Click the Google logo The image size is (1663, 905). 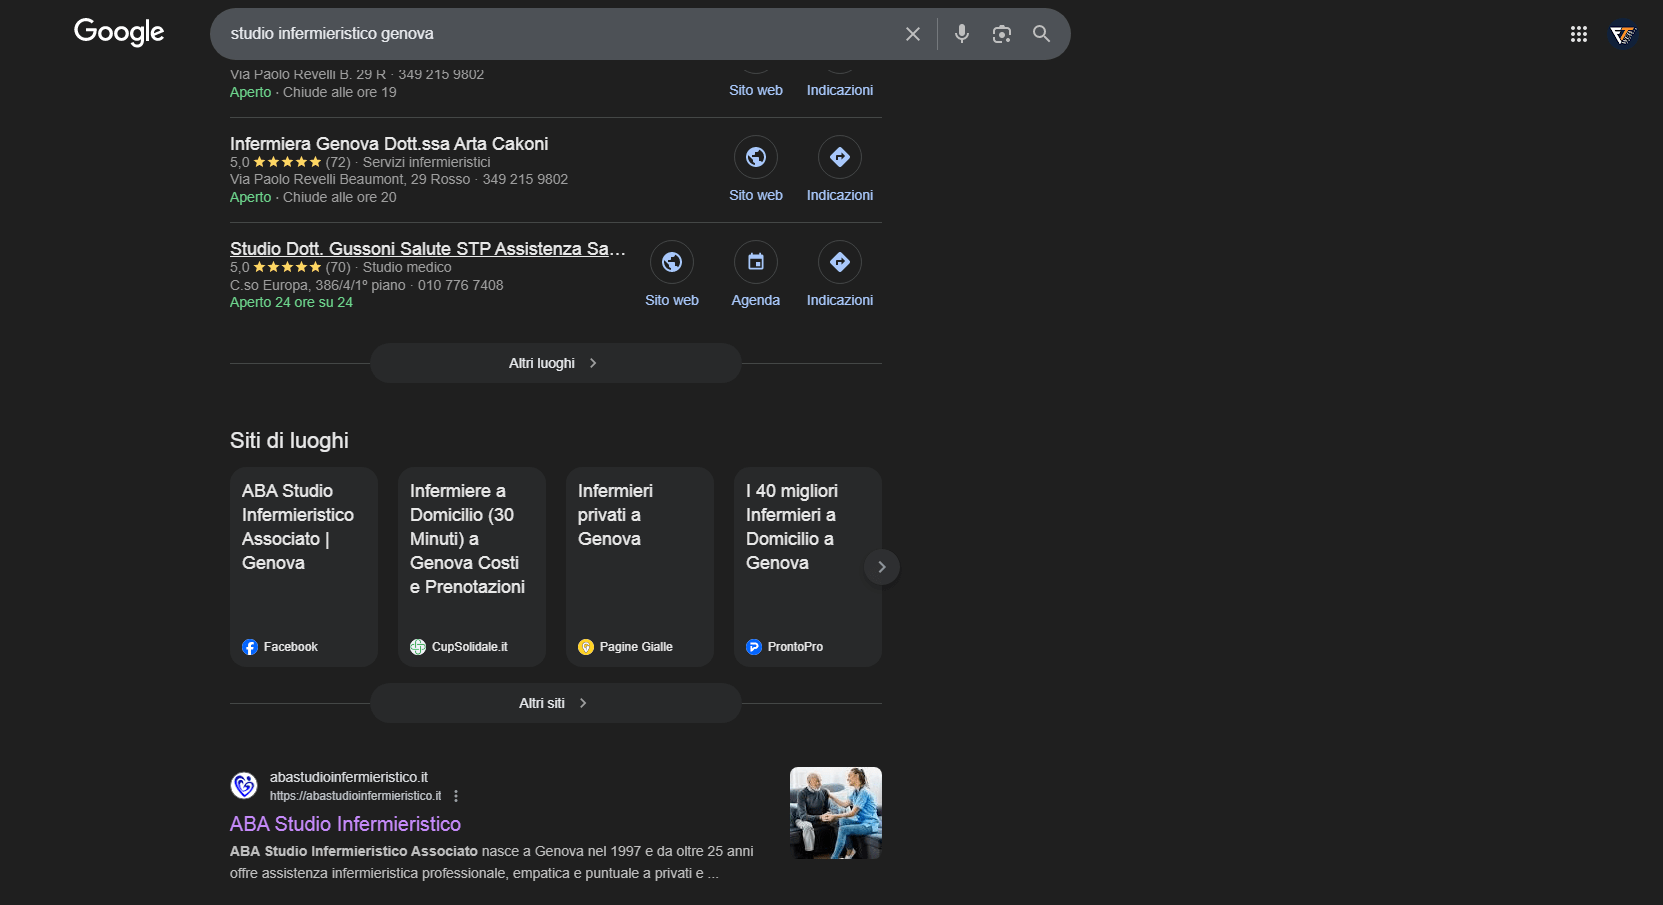tap(119, 32)
